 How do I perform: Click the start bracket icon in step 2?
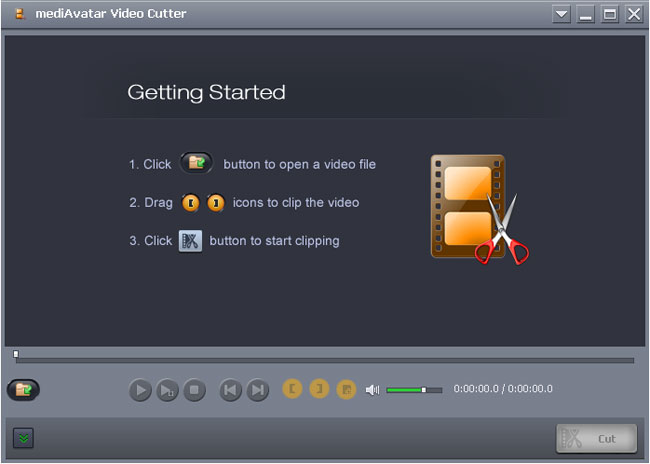191,203
